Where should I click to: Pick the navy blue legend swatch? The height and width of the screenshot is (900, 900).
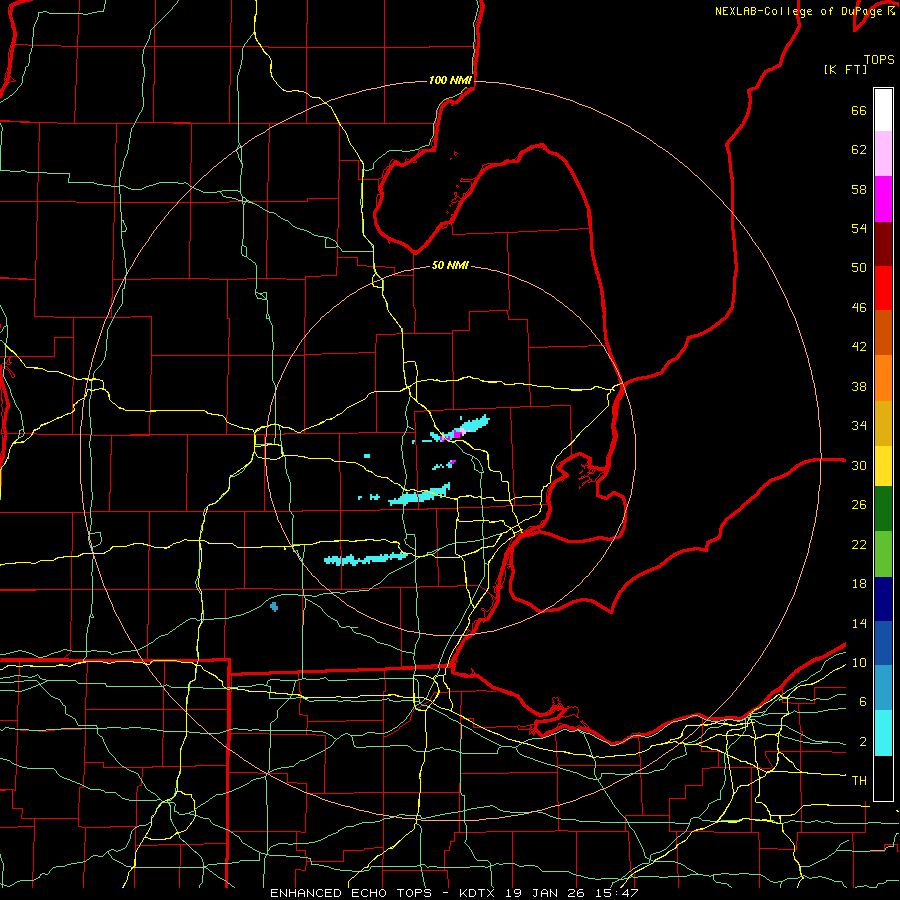point(883,599)
